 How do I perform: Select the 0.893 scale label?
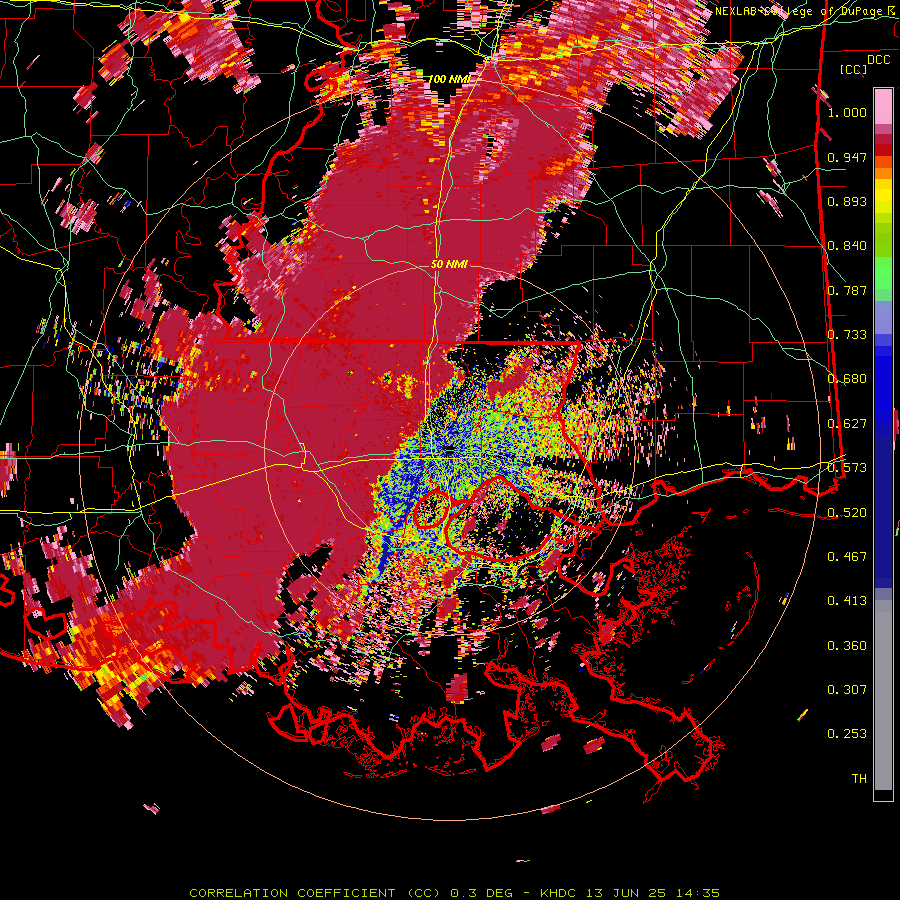pos(847,201)
